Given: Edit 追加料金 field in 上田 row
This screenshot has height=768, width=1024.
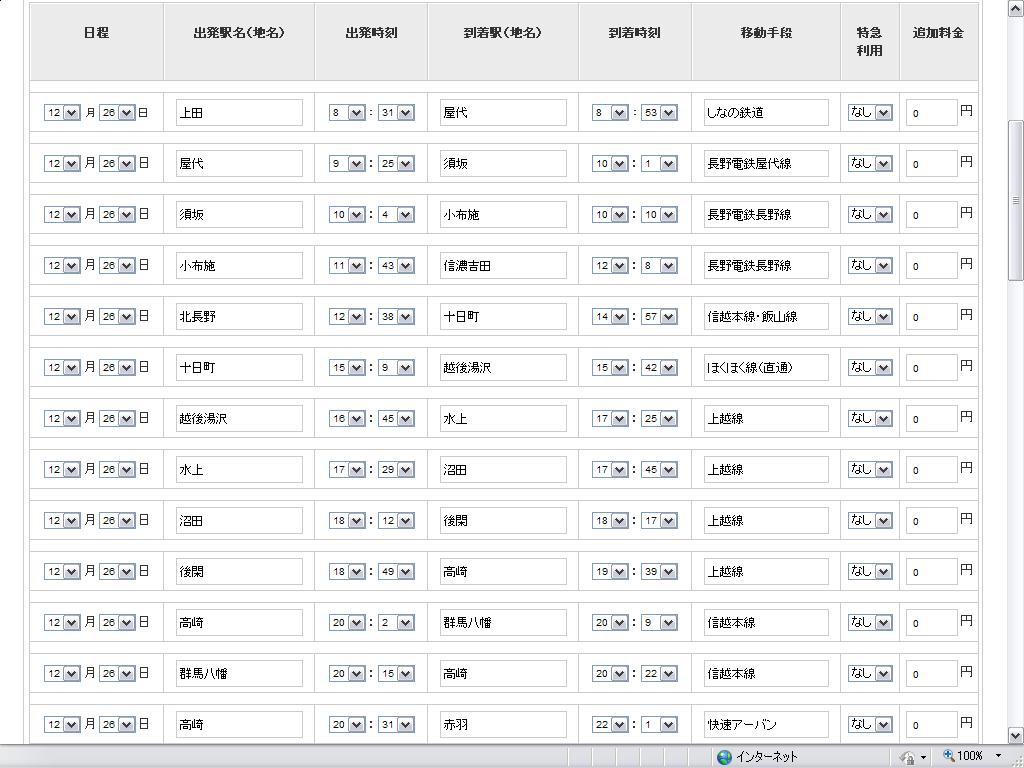Looking at the screenshot, I should click(x=931, y=112).
